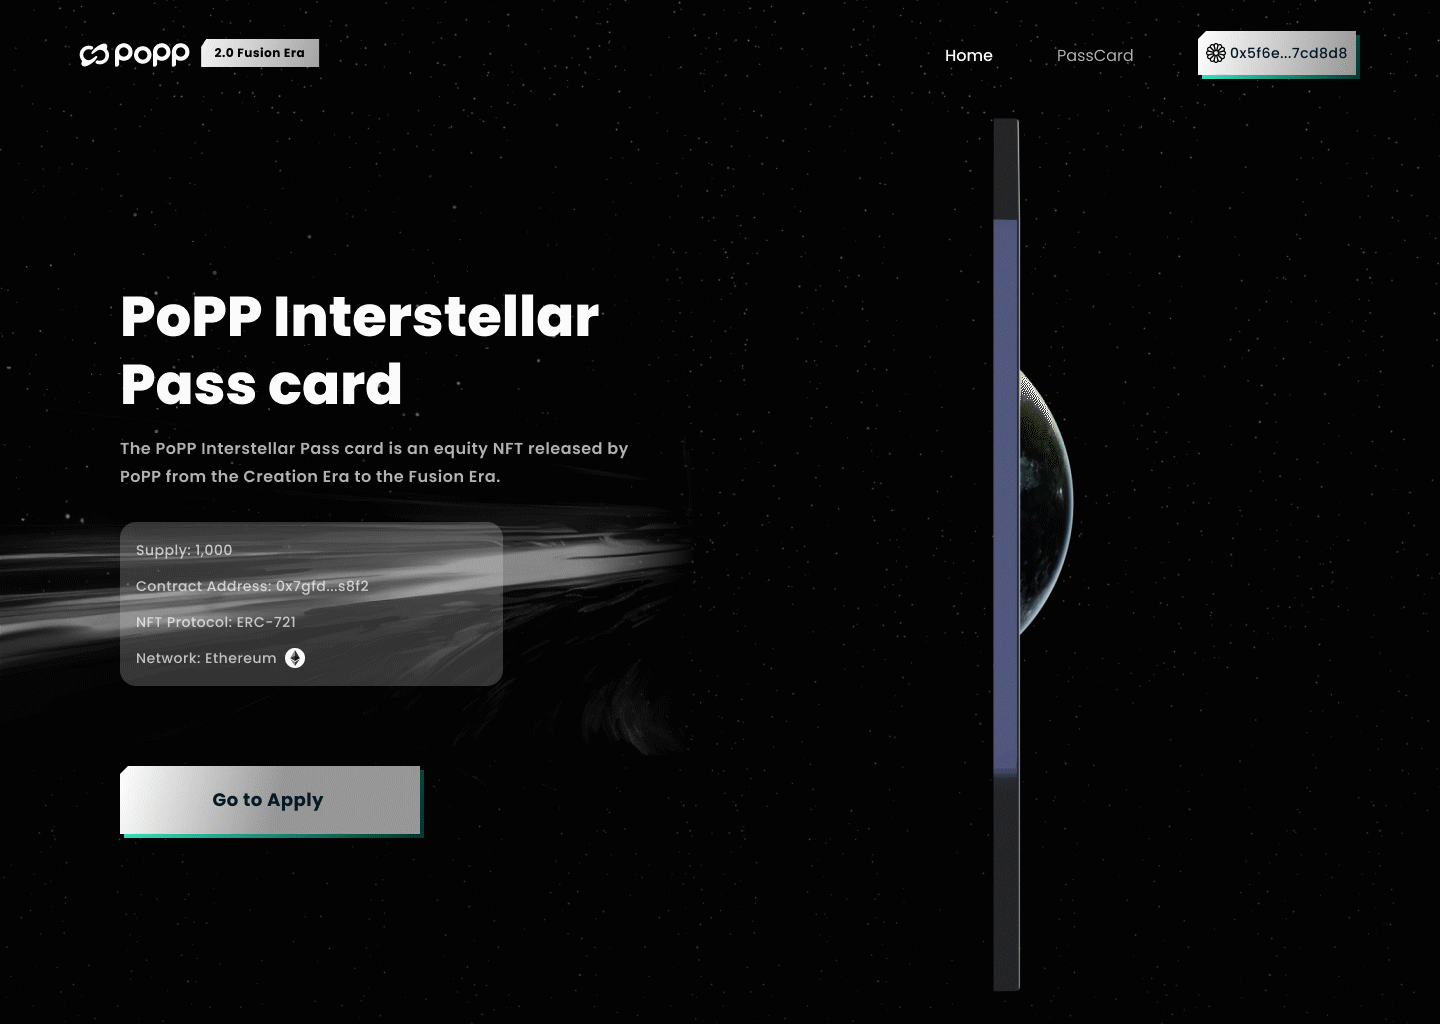Click the PoPP Interstellar Pass card heading
Screen dimensions: 1440x1024
[360, 350]
